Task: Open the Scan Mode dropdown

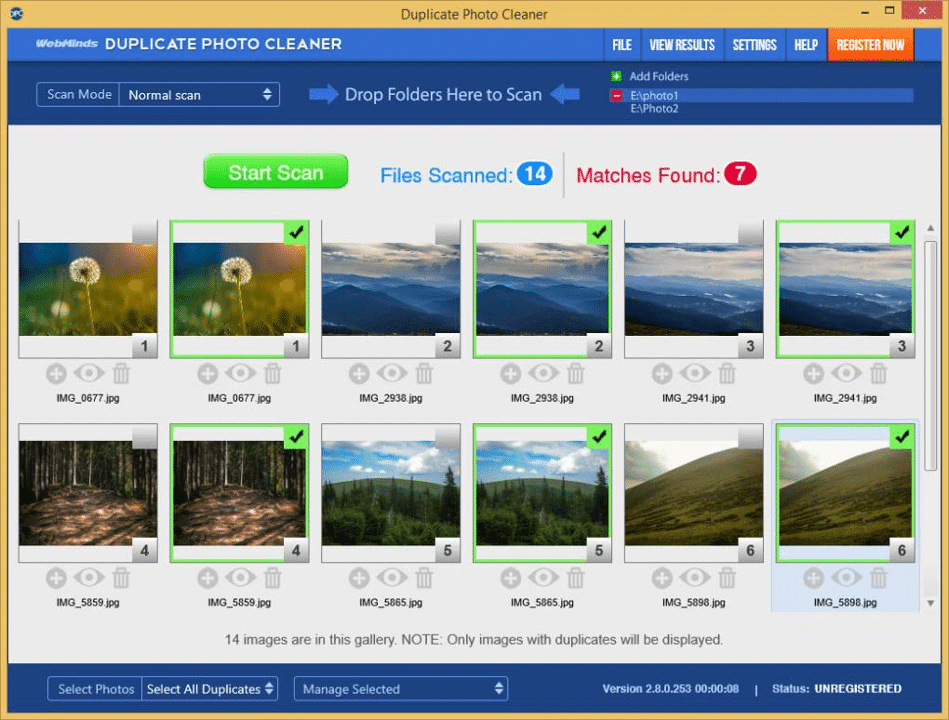Action: [199, 94]
